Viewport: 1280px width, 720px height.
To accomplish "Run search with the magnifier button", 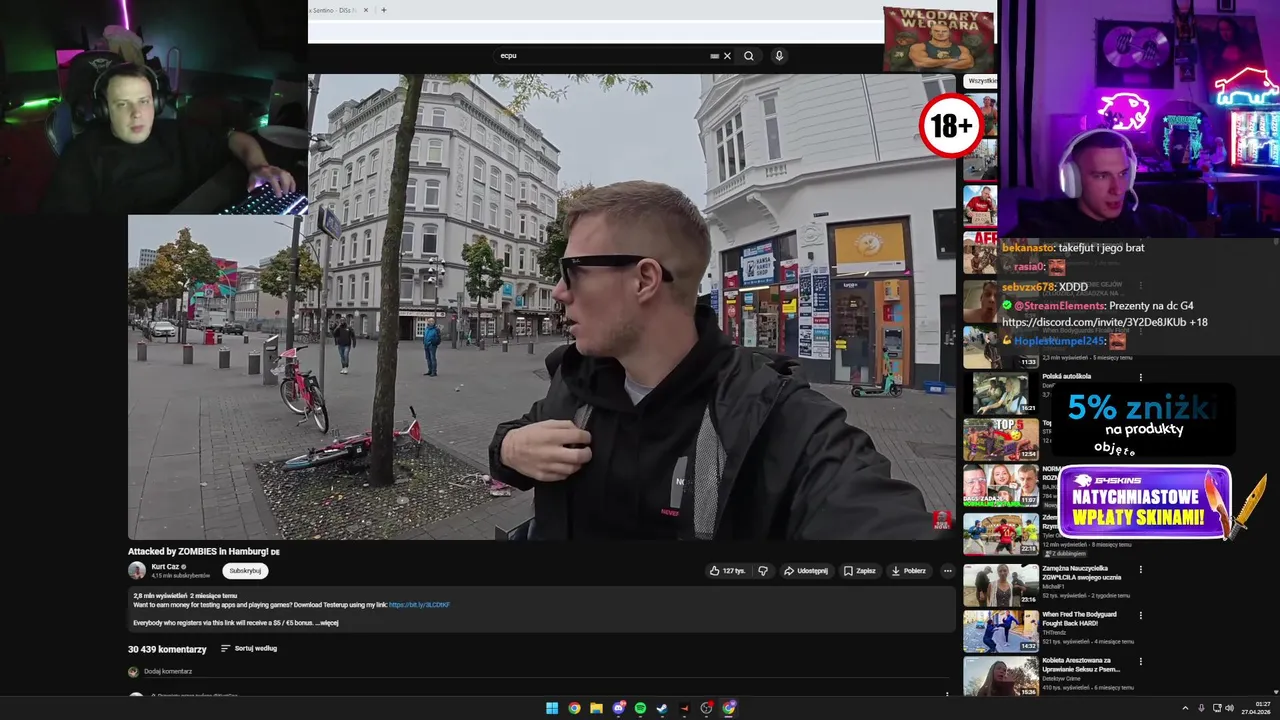I will click(x=749, y=56).
